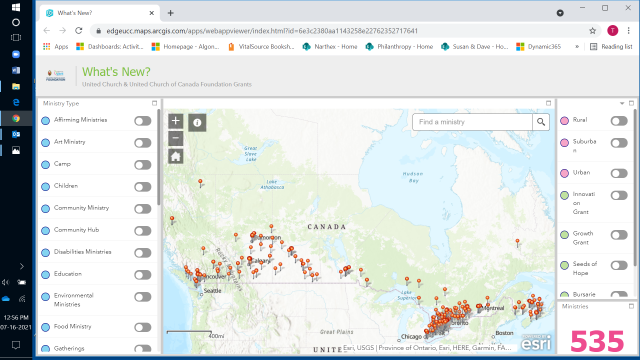
Task: Toggle Disabilities Ministries filter
Action: [142, 253]
